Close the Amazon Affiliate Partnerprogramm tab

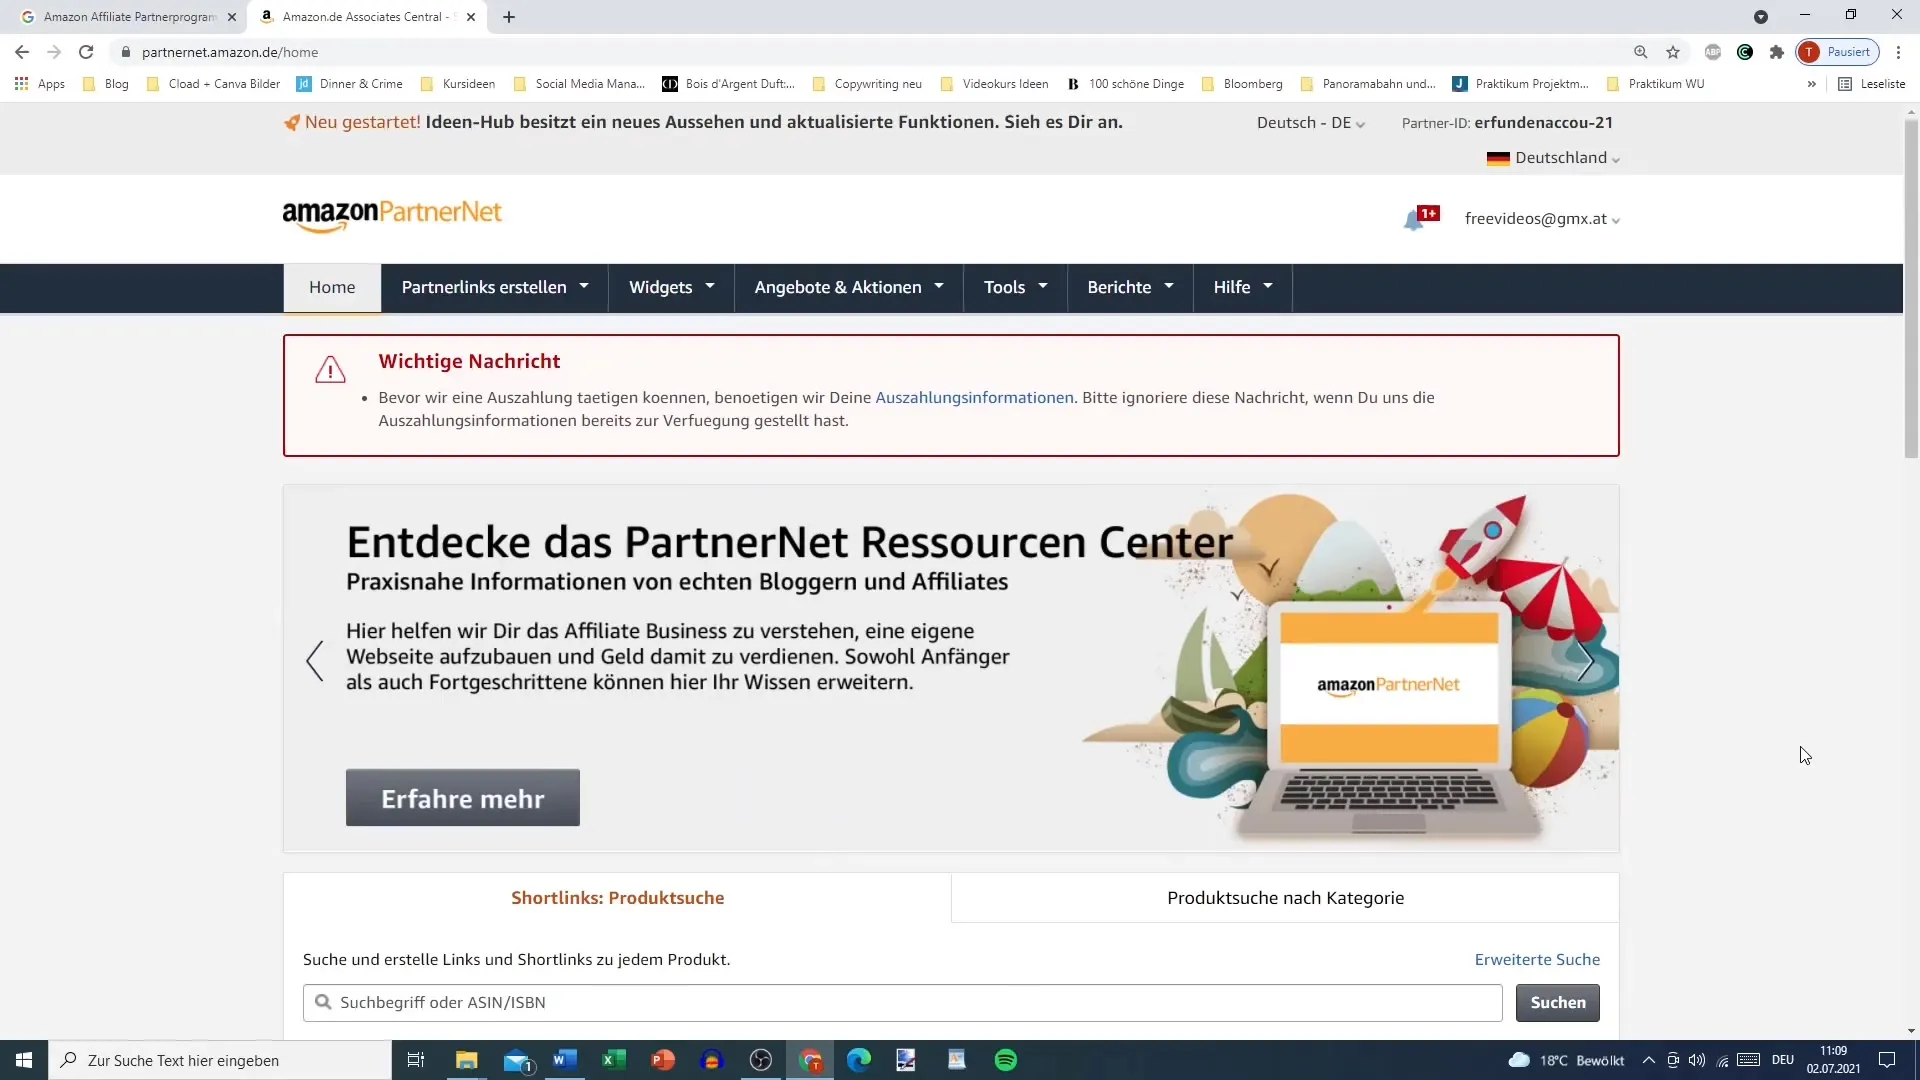232,17
